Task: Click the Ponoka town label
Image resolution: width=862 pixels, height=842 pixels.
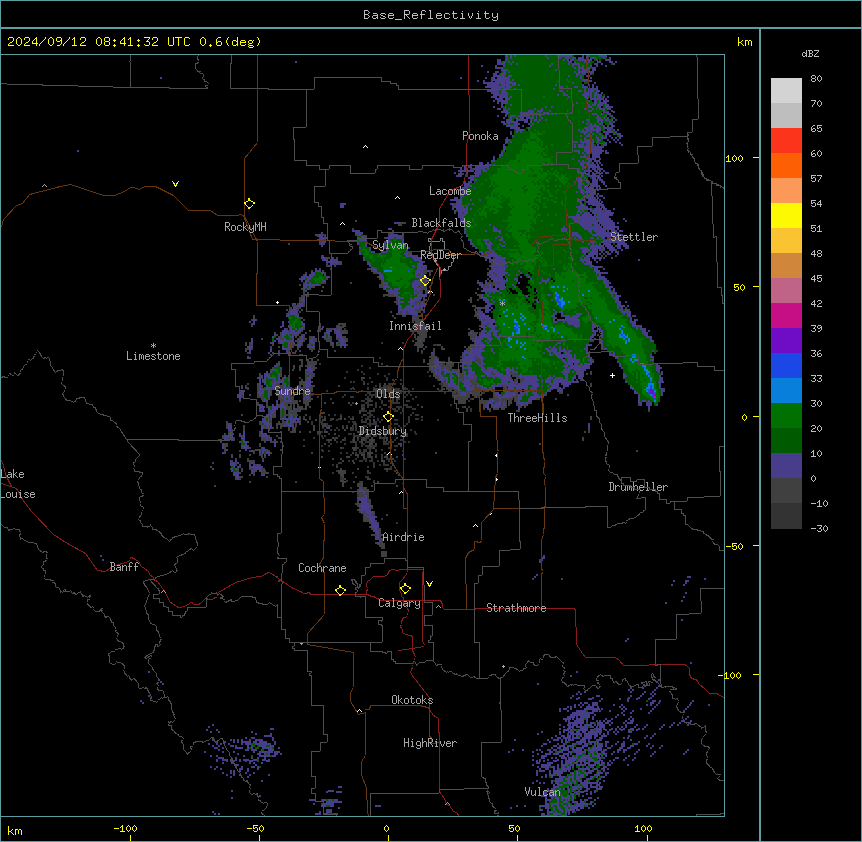Action: pyautogui.click(x=480, y=136)
